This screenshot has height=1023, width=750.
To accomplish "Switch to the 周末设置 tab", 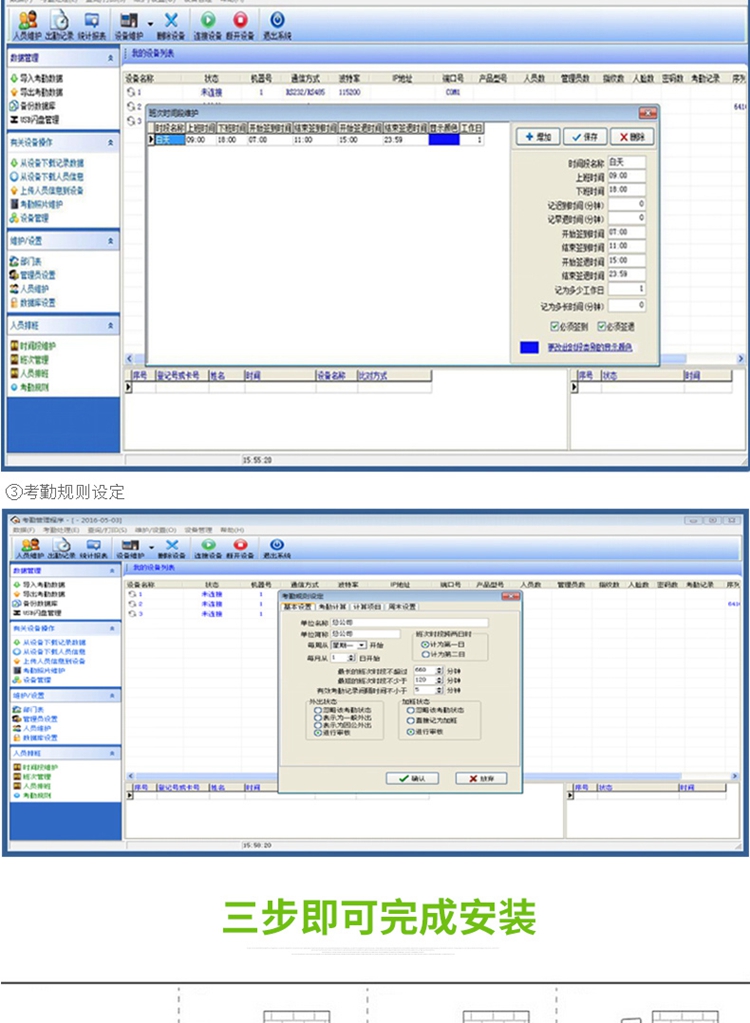I will tap(401, 606).
